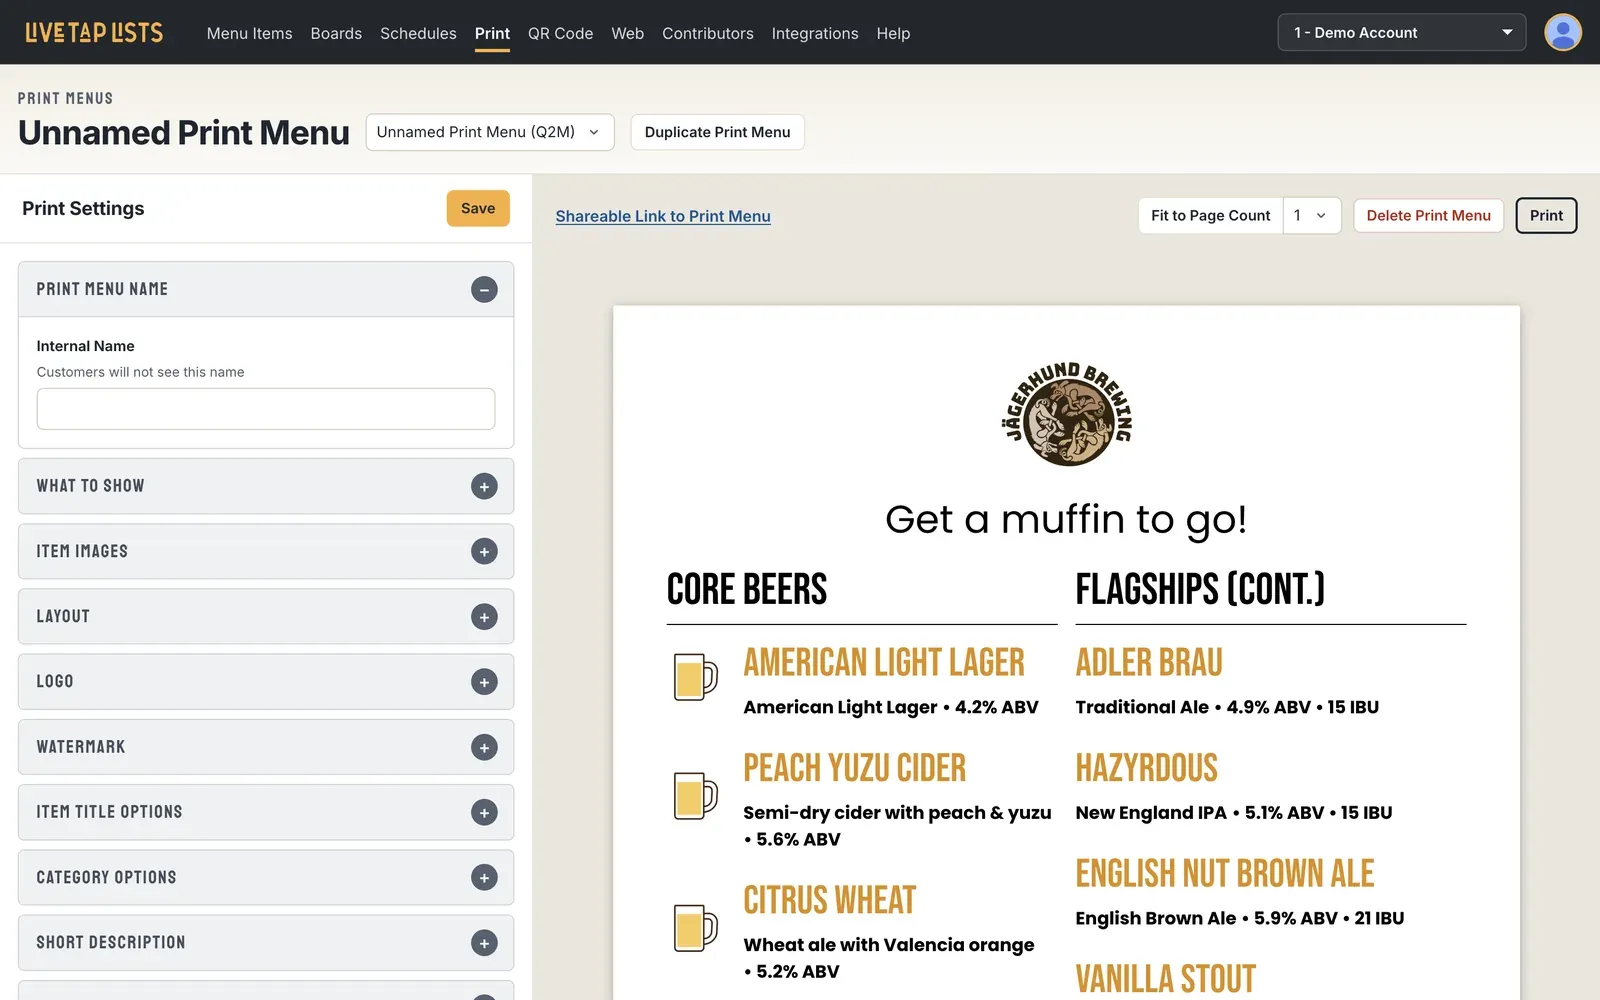Click Delete Print Menu button

[1428, 215]
